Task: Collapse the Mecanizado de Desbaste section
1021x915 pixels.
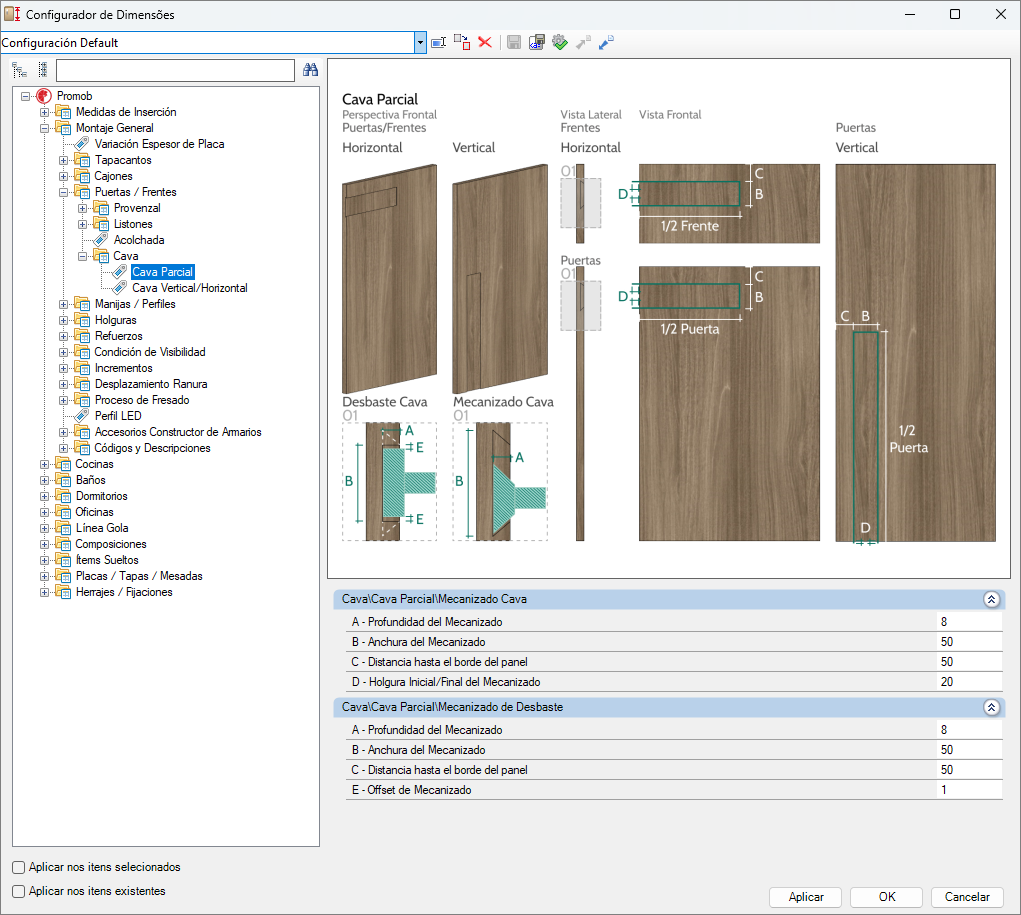Action: [991, 708]
